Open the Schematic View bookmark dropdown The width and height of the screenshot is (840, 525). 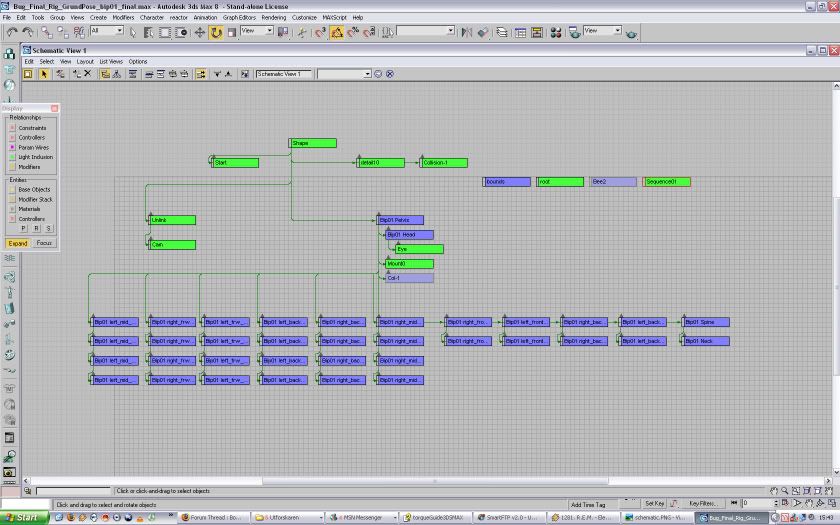(x=366, y=74)
